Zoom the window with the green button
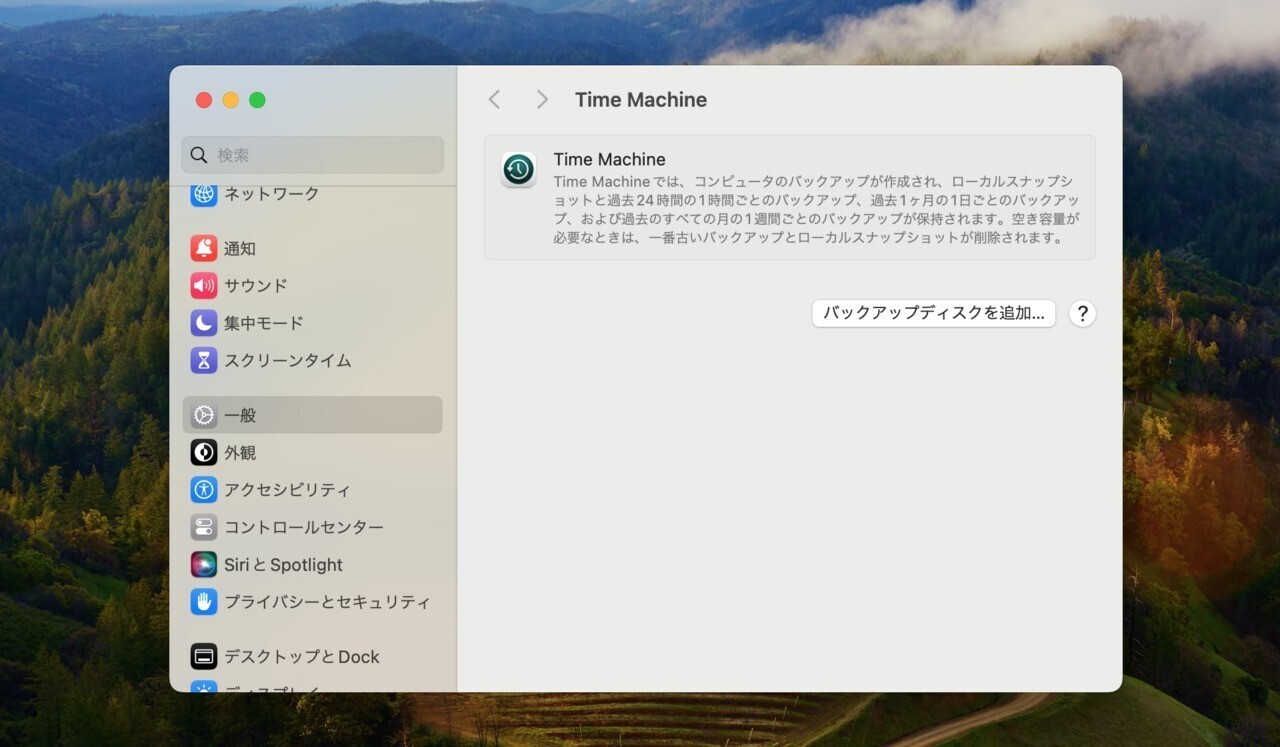Viewport: 1280px width, 747px height. pyautogui.click(x=257, y=100)
